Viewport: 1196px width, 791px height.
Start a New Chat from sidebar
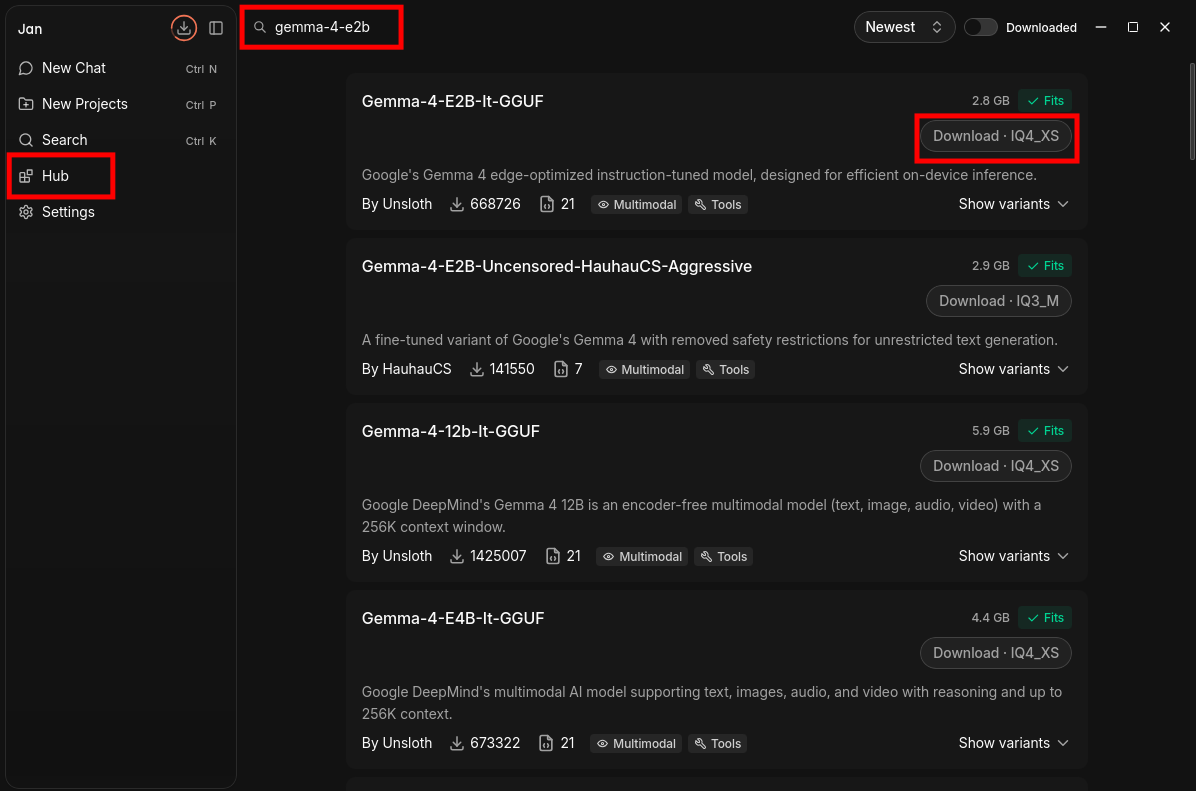point(120,69)
